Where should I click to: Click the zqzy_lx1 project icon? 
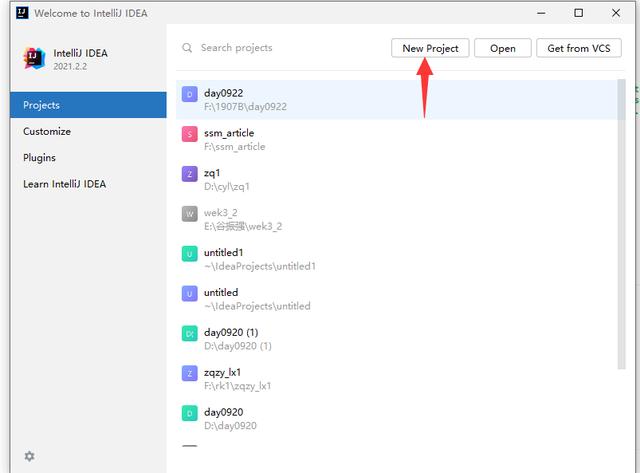click(189, 373)
